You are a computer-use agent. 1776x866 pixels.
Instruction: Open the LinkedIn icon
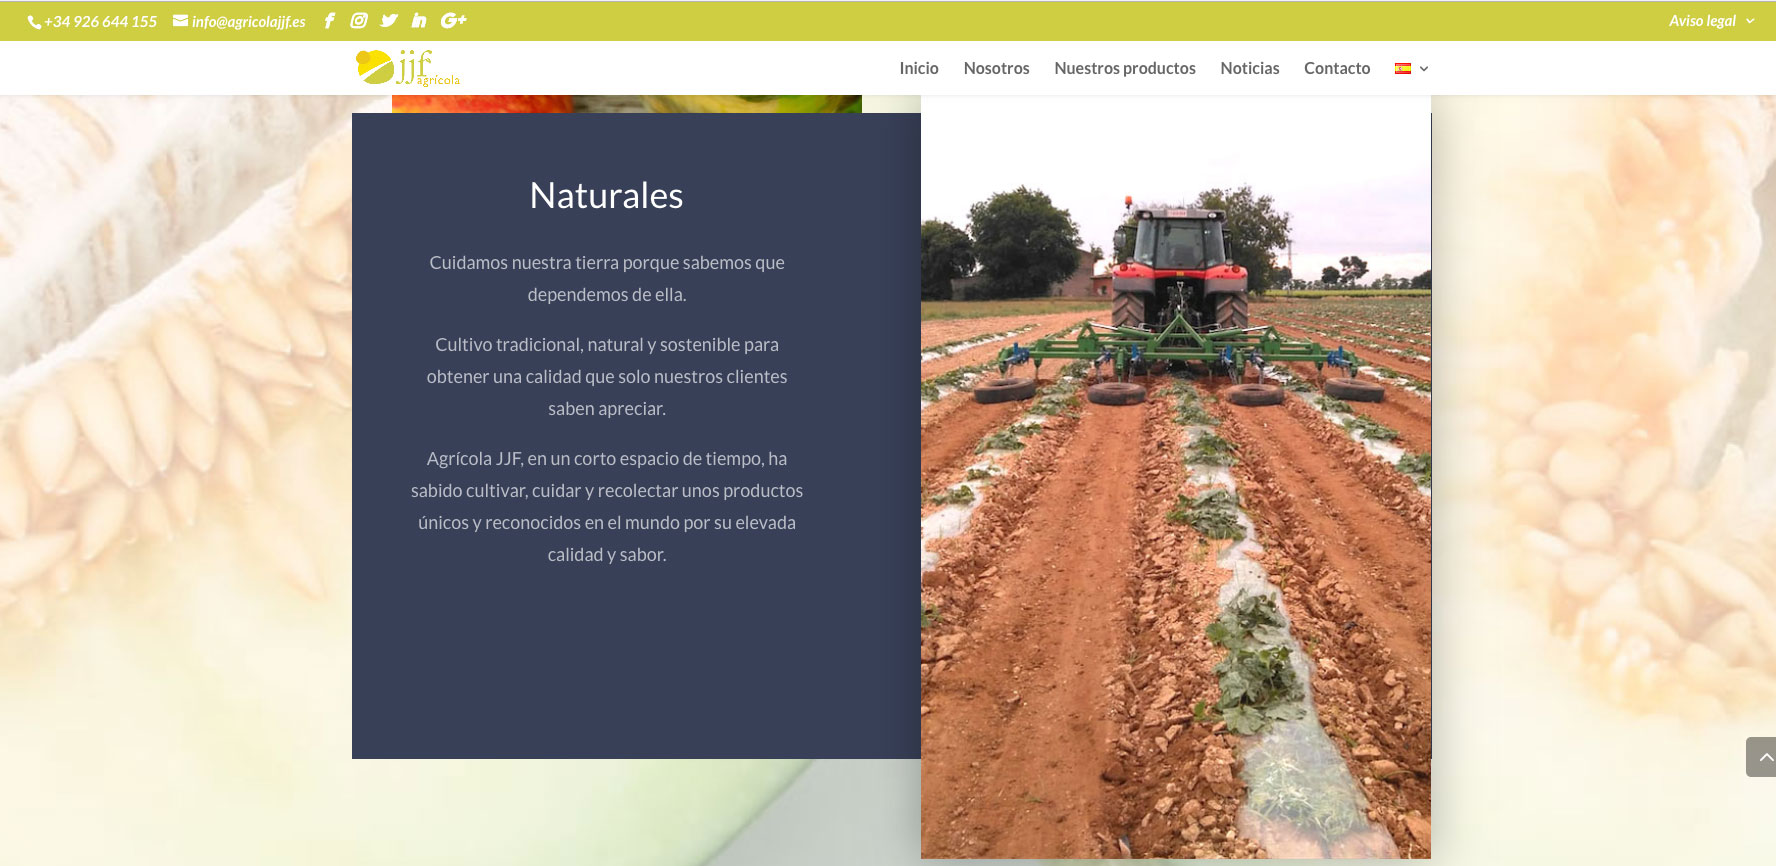click(419, 21)
